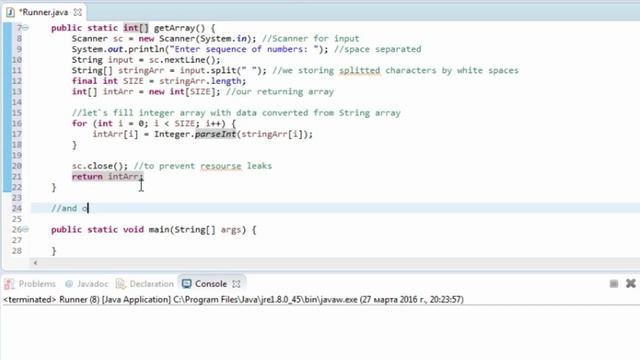Click the text 'return intArr;'
Screen dimensions: 640x360
(108, 176)
